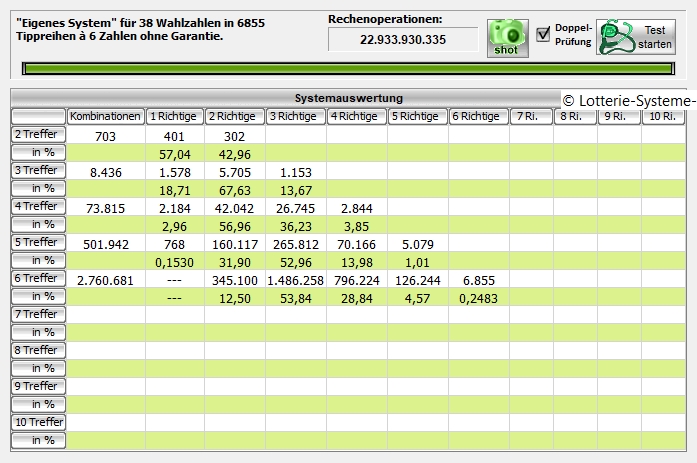Viewport: 697px width, 463px height.
Task: Click the 3 Treffer row header
Action: tap(38, 170)
